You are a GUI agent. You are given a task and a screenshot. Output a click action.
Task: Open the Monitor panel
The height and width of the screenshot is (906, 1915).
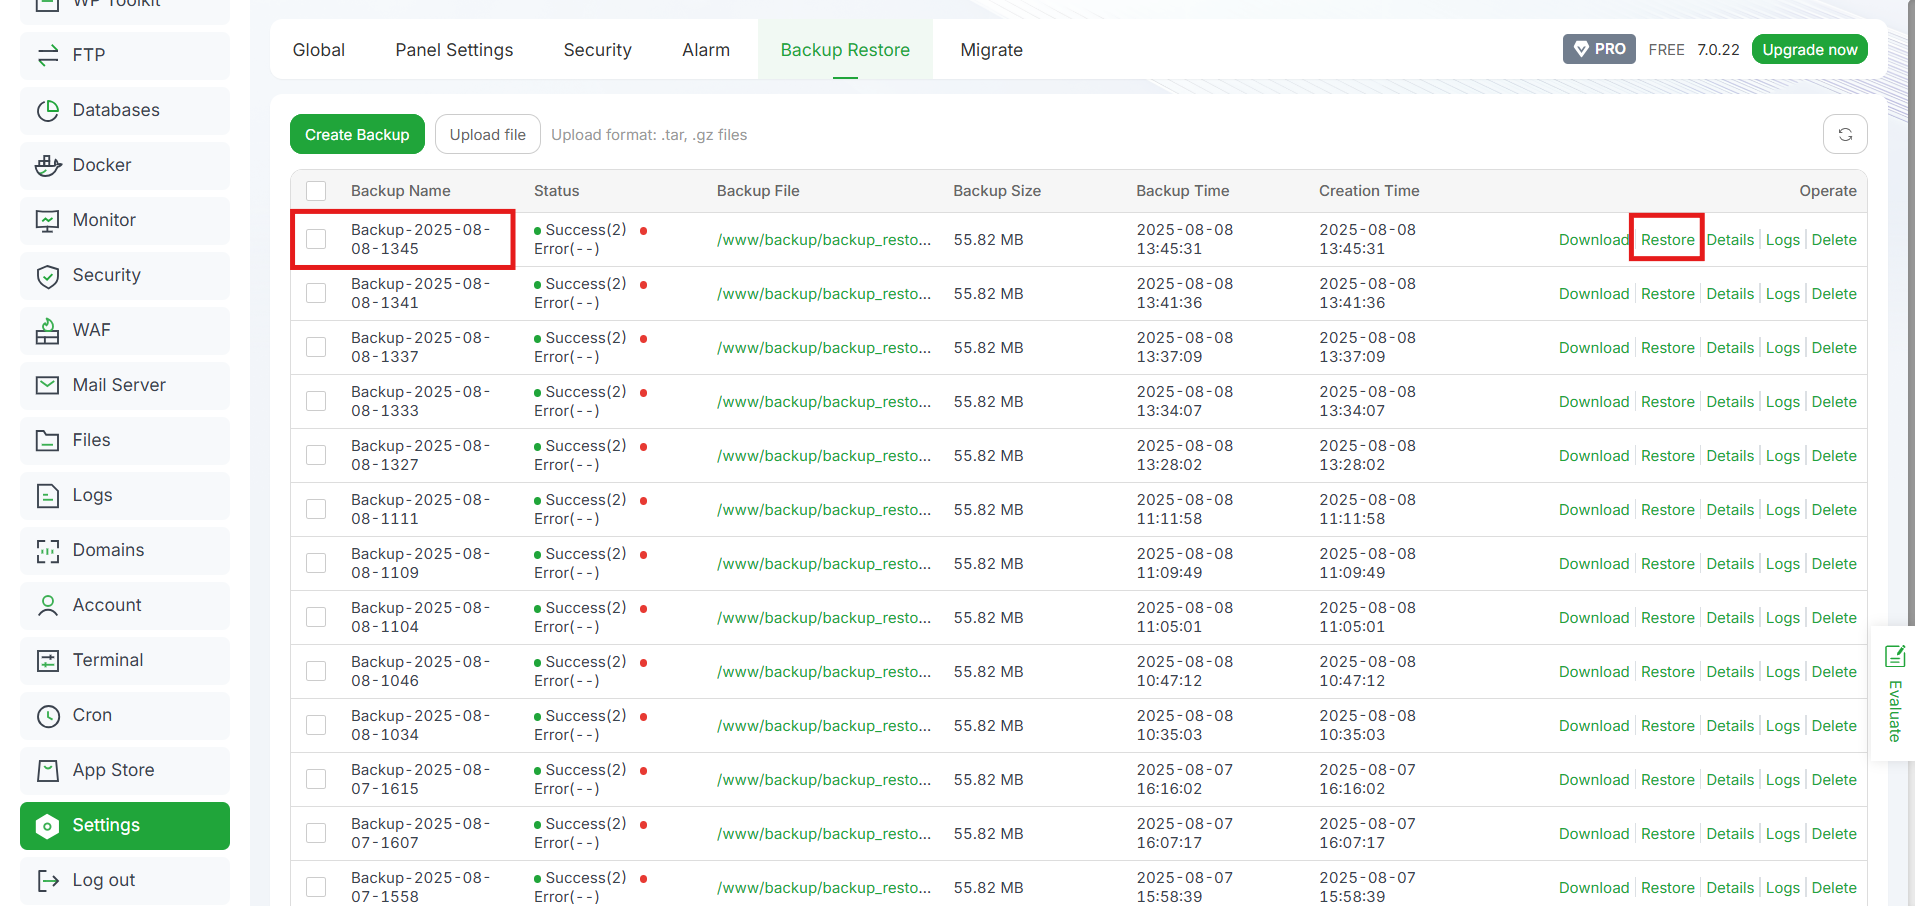tap(104, 220)
